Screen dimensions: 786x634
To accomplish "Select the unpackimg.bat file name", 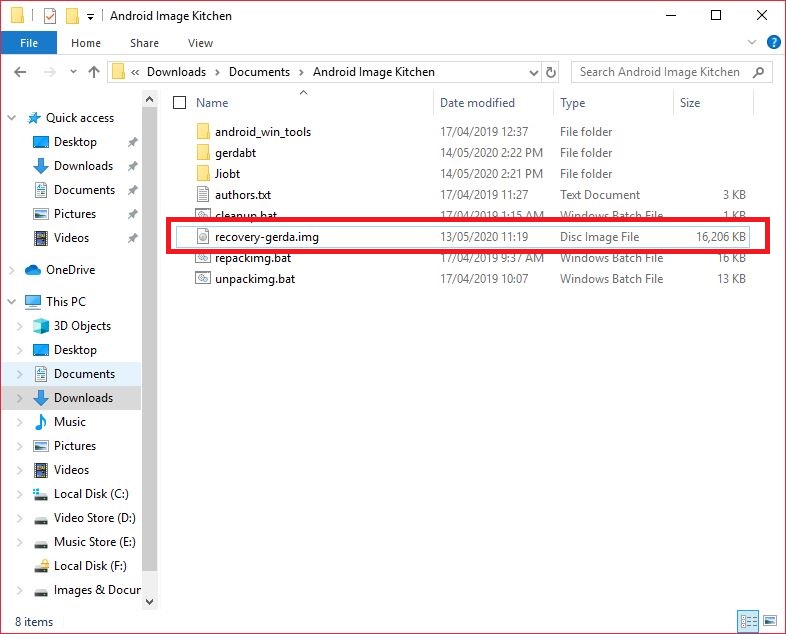I will tap(255, 279).
